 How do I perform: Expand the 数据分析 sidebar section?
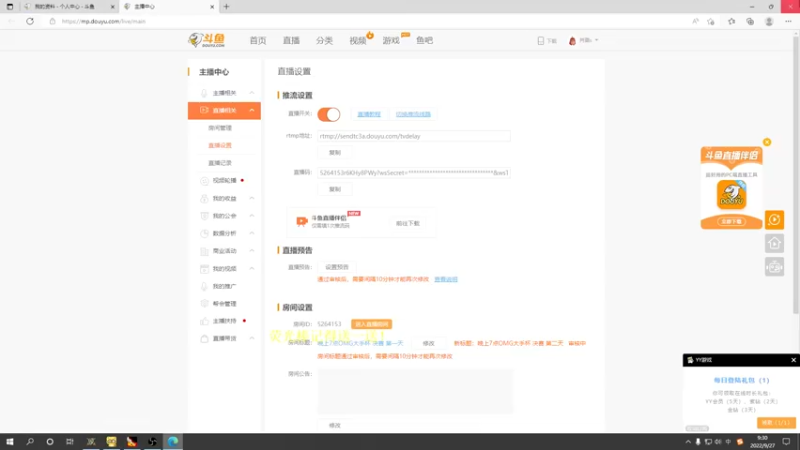pyautogui.click(x=224, y=233)
